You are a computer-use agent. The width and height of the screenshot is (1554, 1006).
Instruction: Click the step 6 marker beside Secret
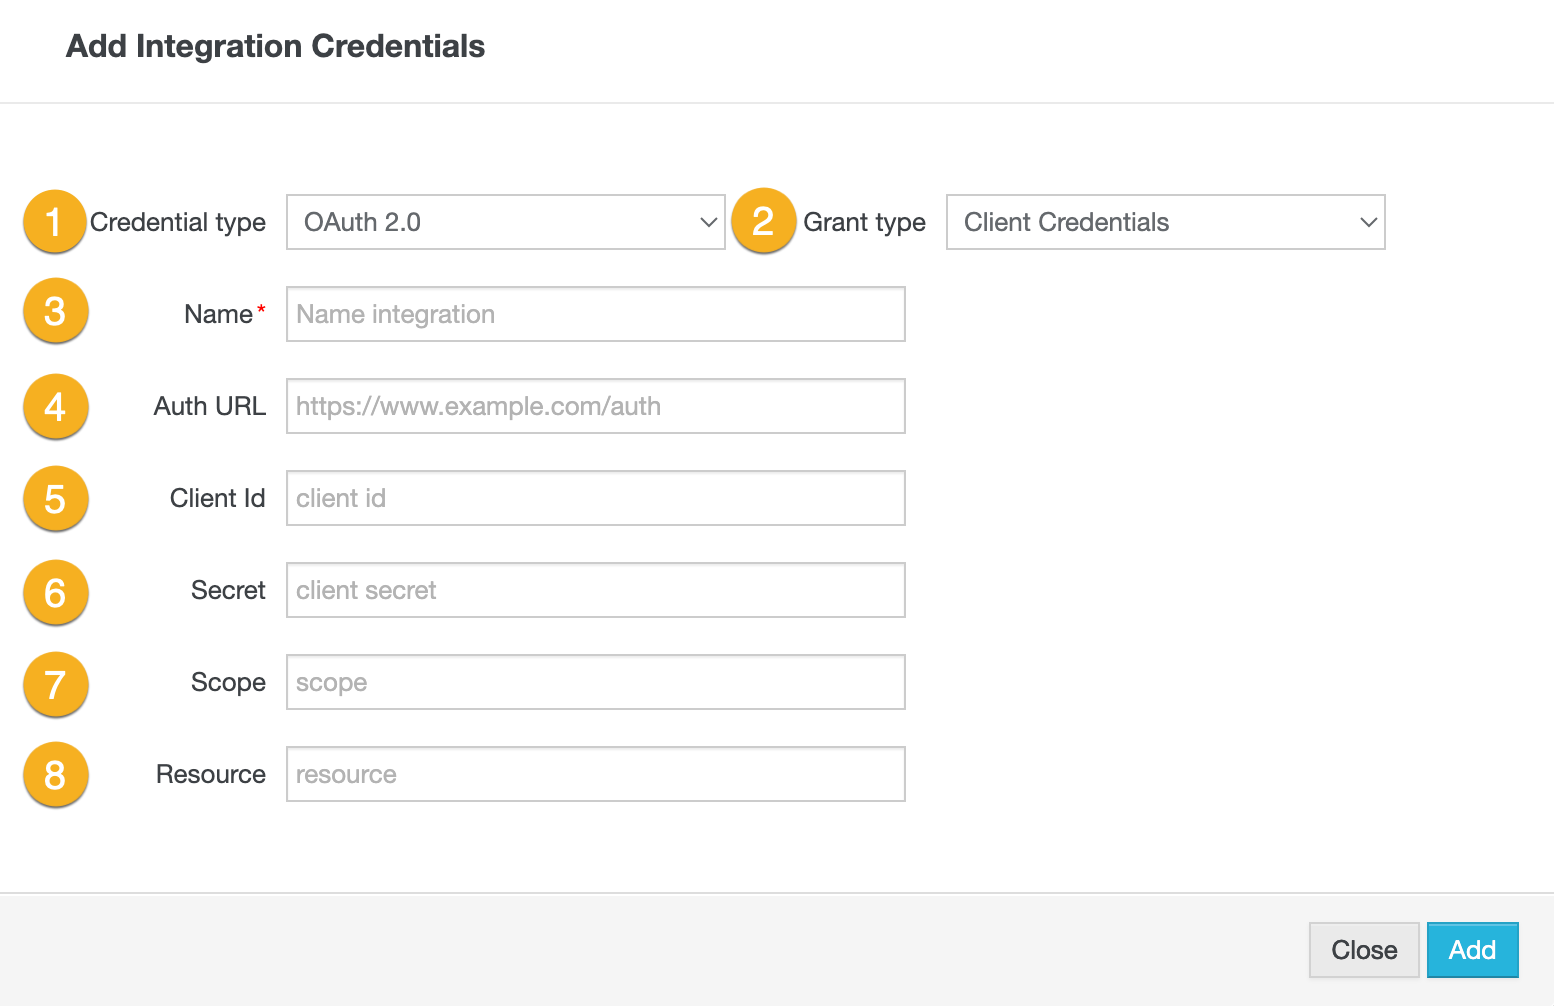tap(55, 592)
